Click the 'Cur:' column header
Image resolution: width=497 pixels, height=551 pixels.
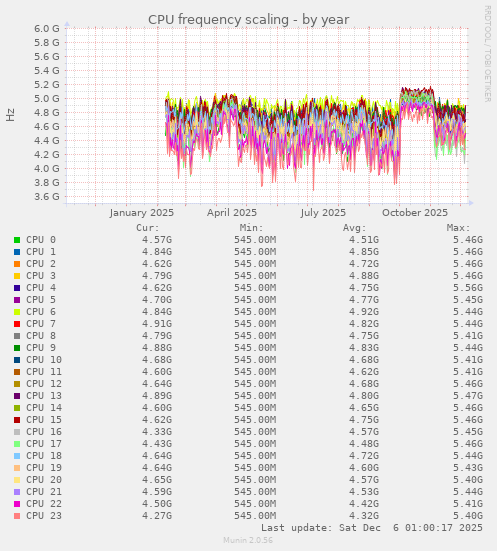148,228
